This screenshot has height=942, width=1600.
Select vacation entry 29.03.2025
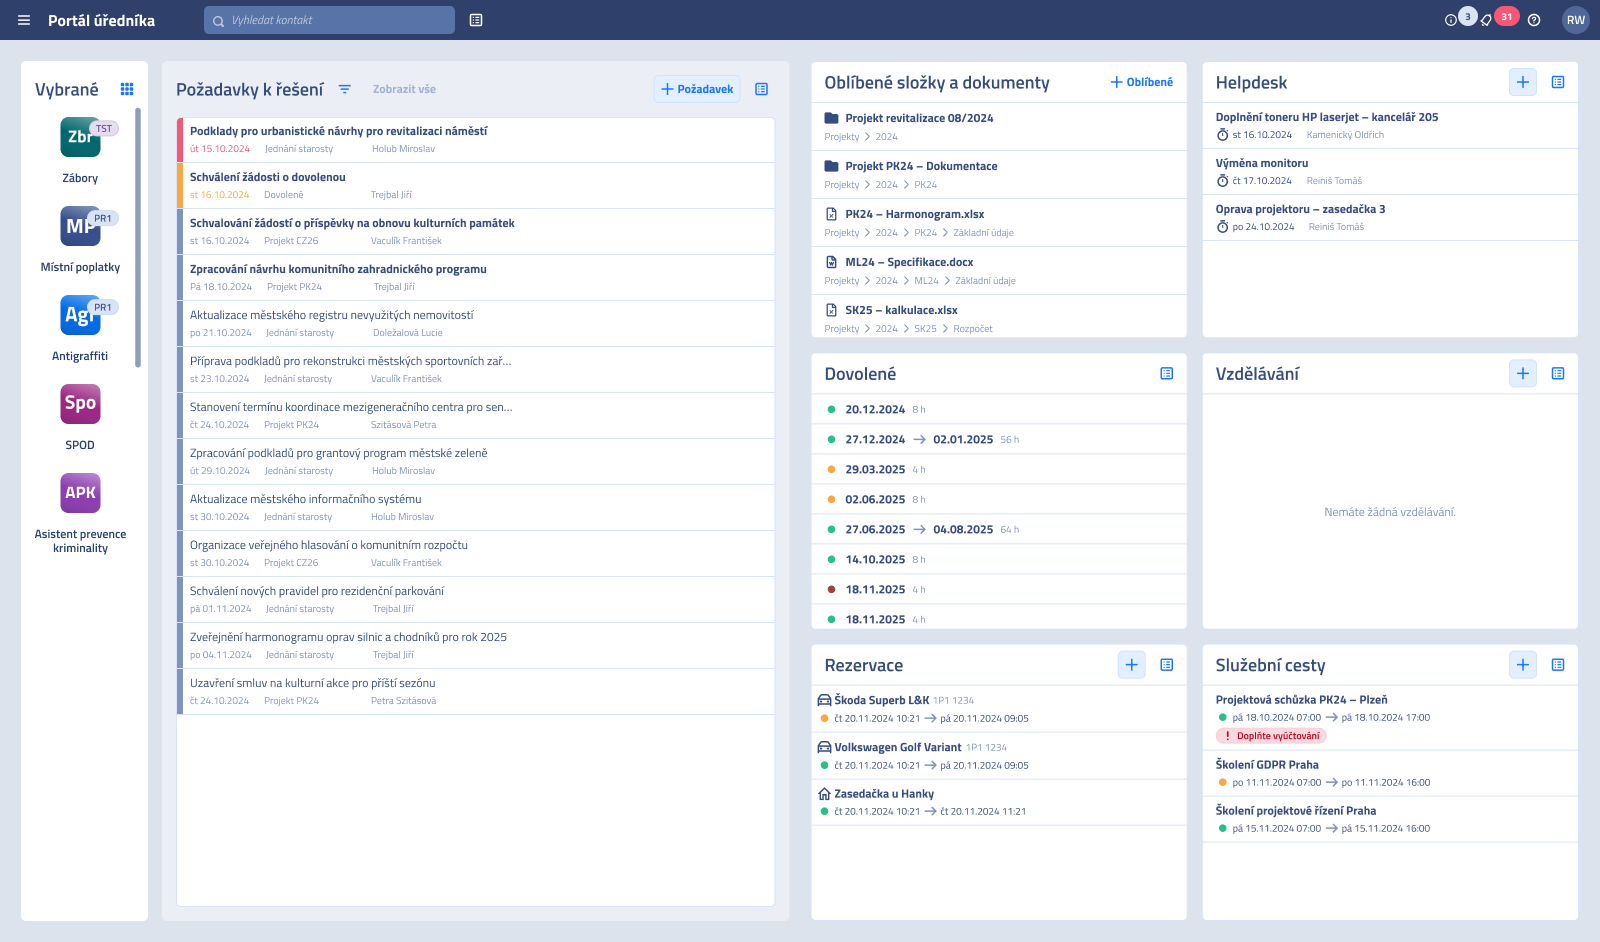(999, 469)
